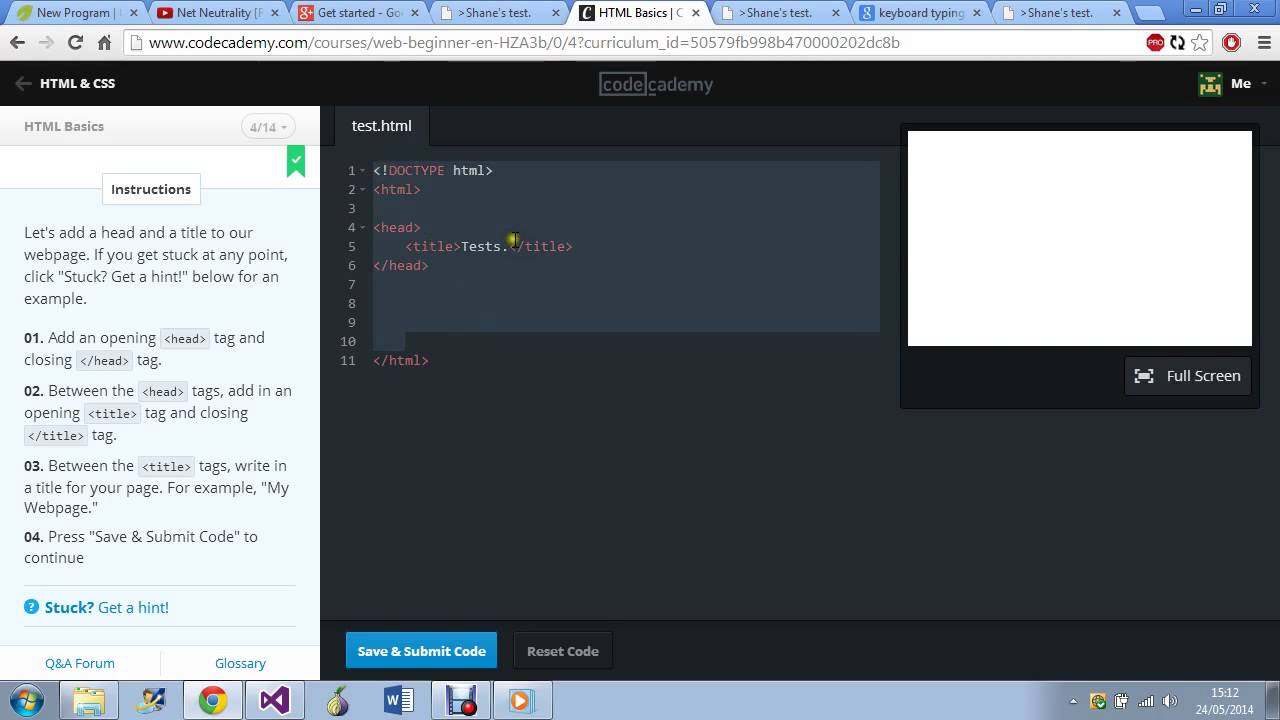Image resolution: width=1280 pixels, height=720 pixels.
Task: Collapse code fold arrow on line 2
Action: [362, 190]
